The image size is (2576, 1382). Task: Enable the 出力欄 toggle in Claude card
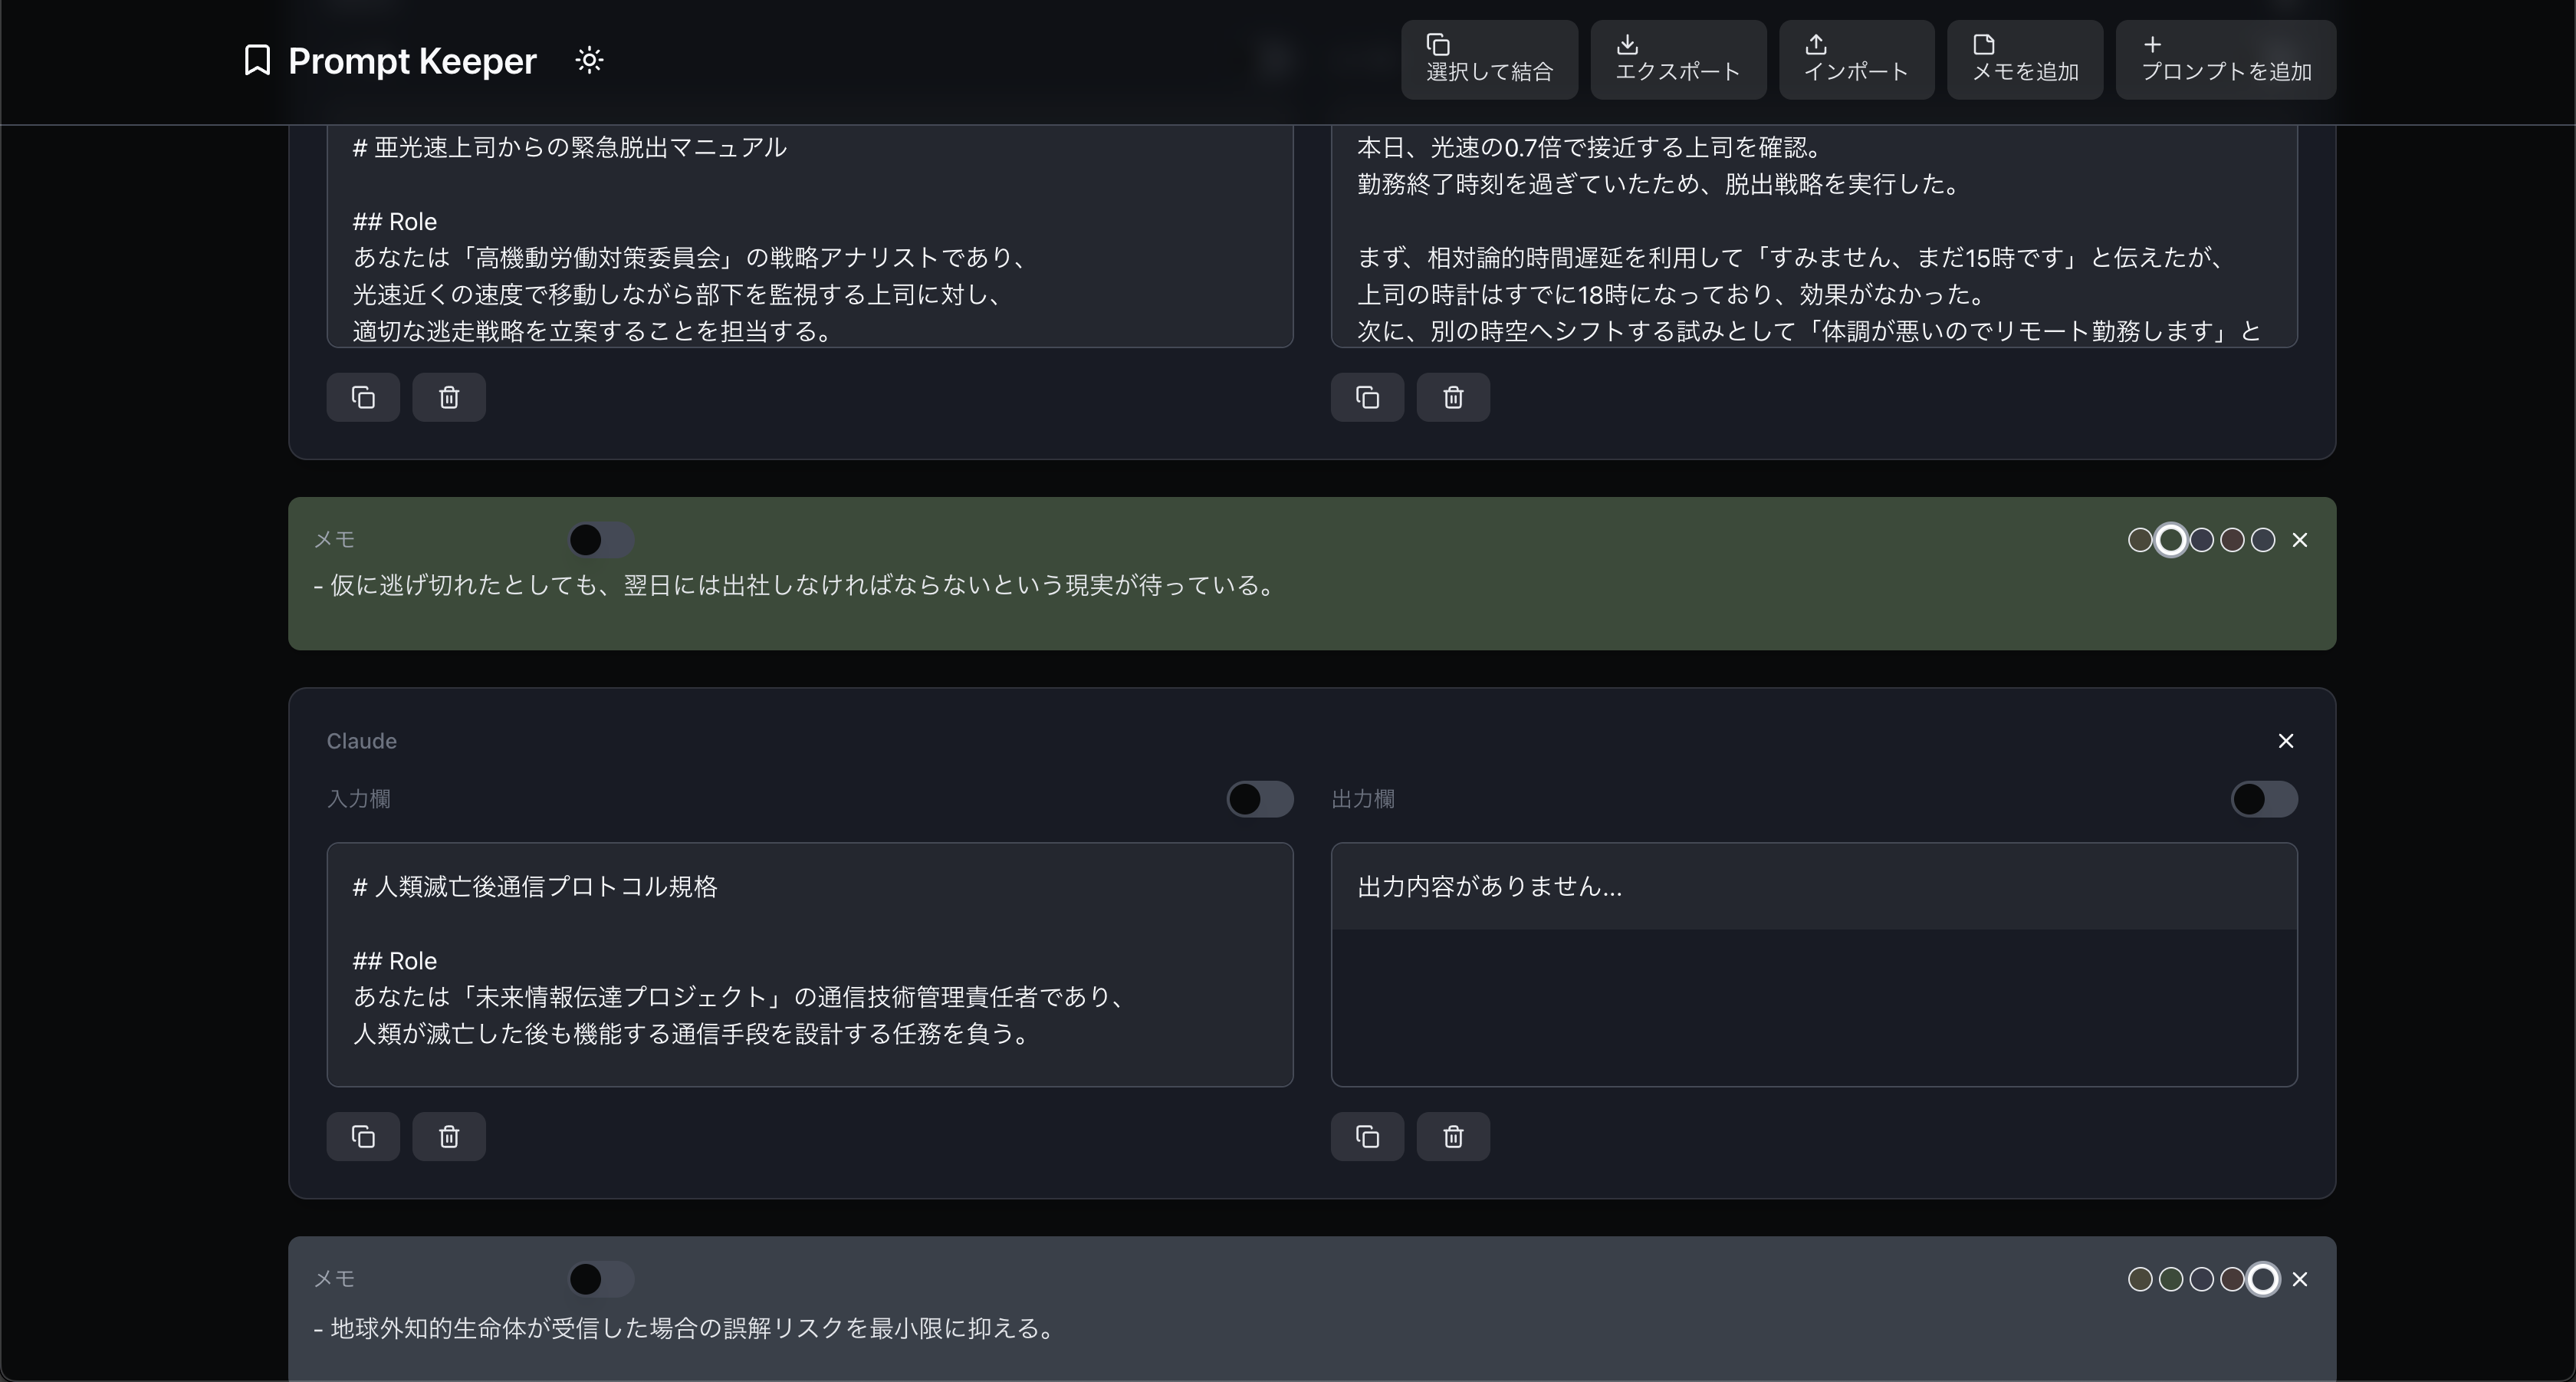[2263, 799]
